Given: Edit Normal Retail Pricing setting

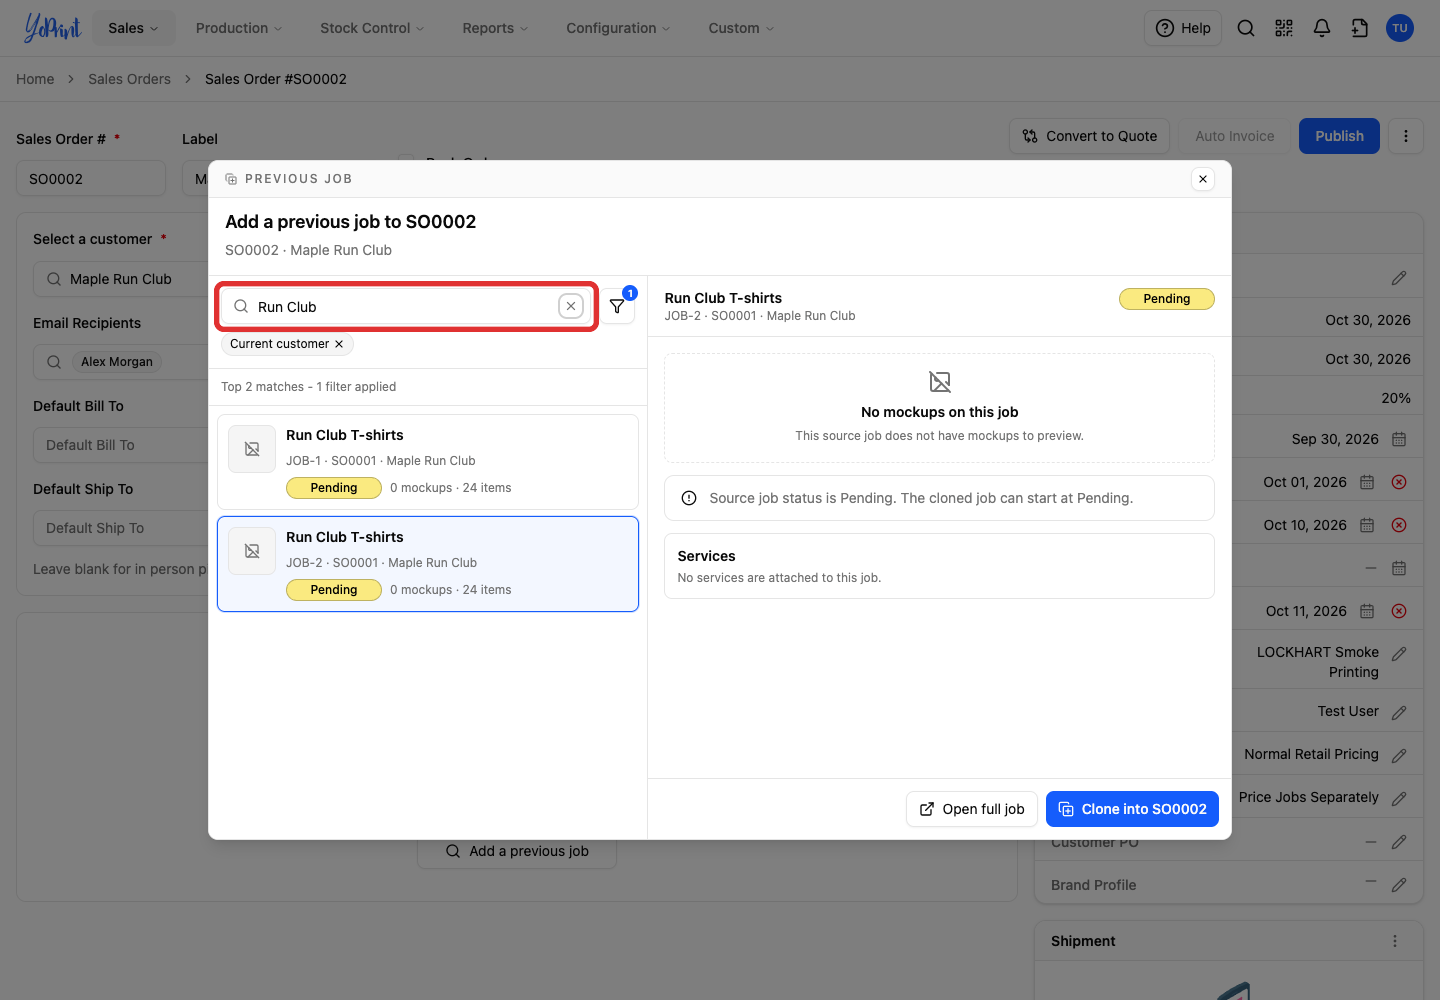Looking at the screenshot, I should (1399, 755).
